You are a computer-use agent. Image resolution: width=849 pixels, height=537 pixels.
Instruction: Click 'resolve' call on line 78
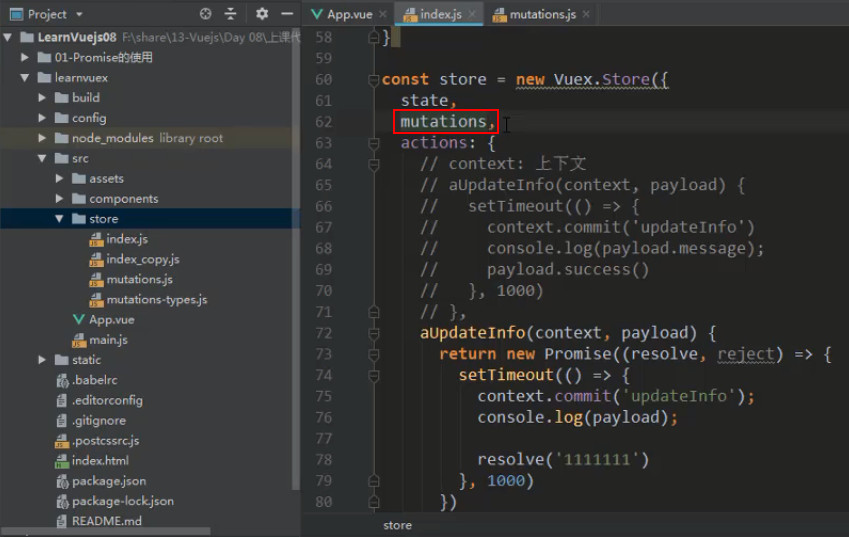(511, 460)
